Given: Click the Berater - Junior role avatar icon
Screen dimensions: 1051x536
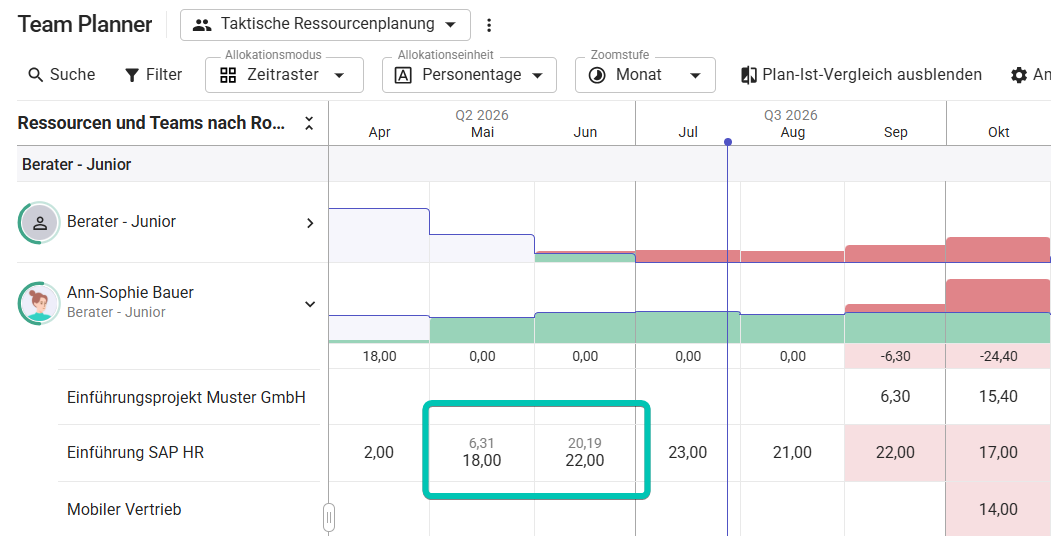Looking at the screenshot, I should [40, 222].
